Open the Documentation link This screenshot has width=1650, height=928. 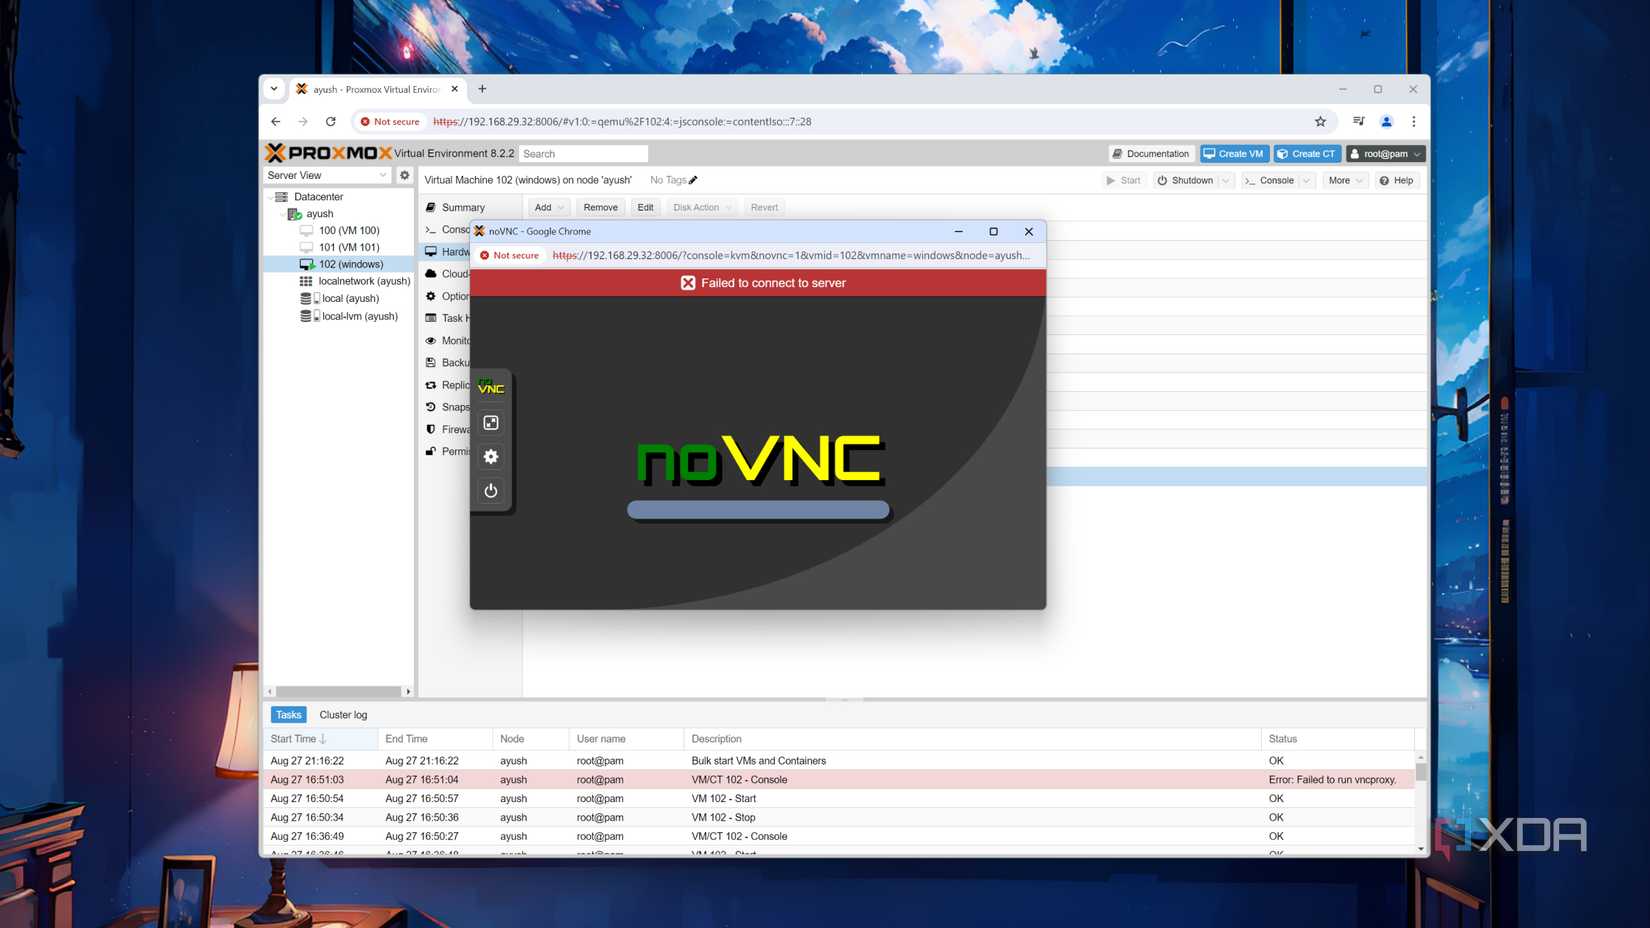coord(1150,153)
